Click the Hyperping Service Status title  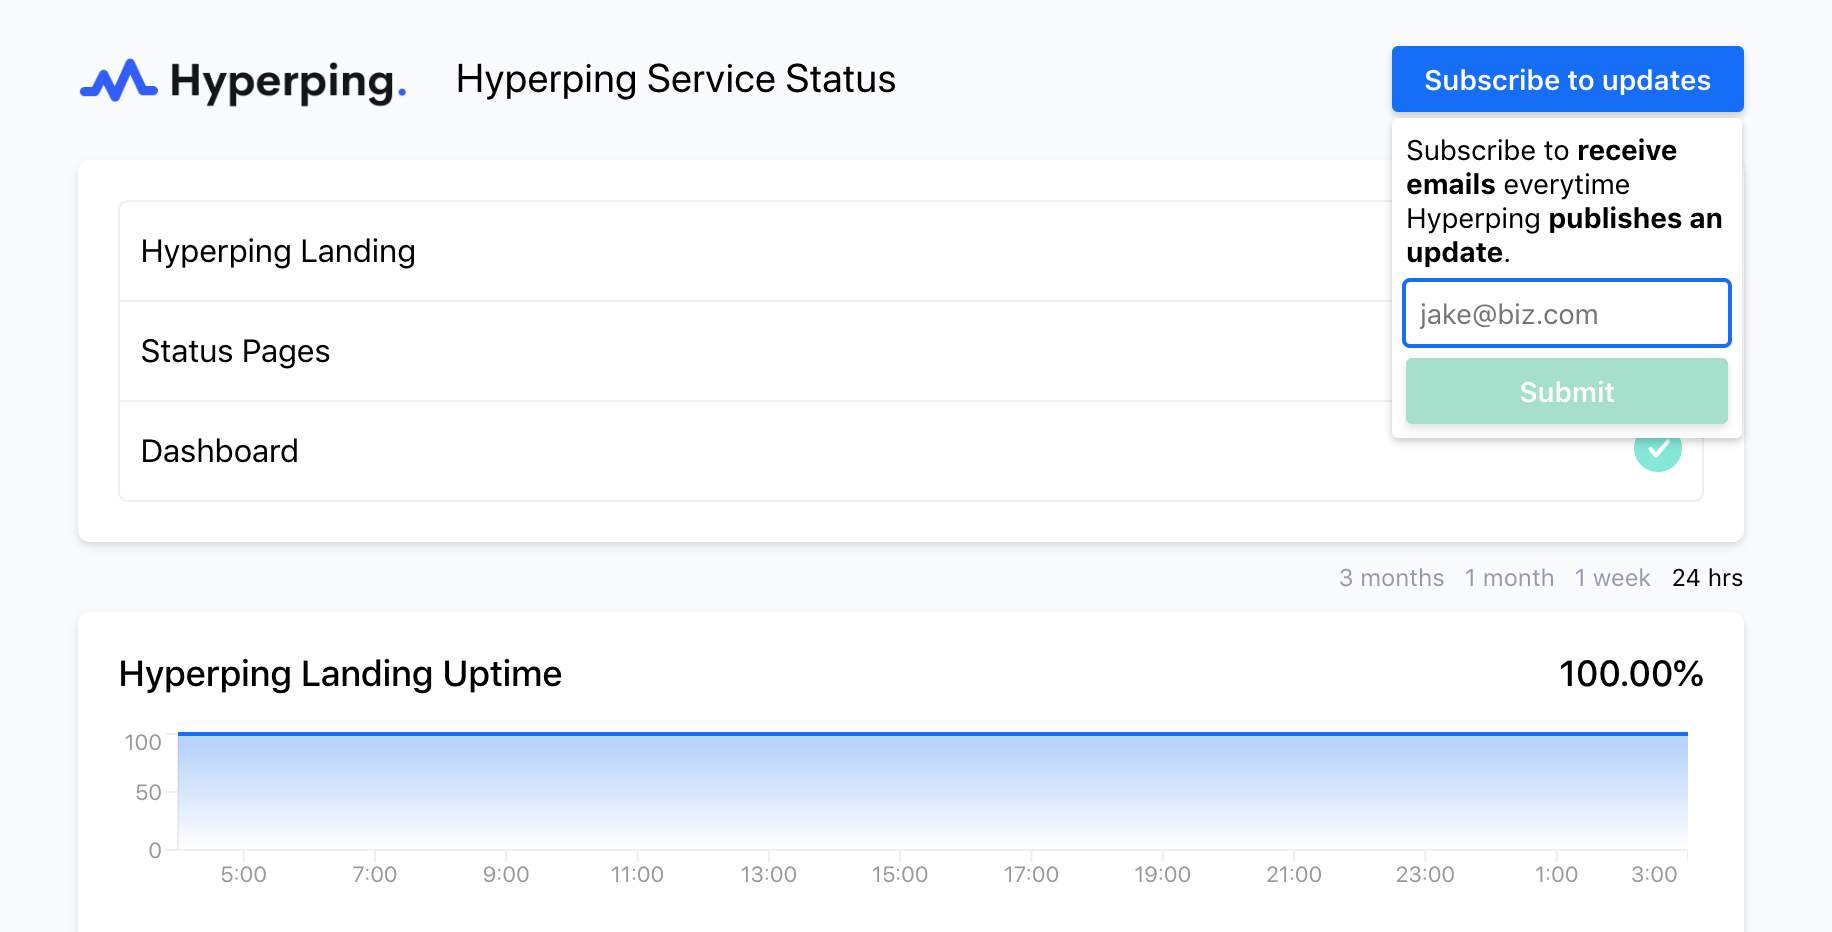point(676,79)
